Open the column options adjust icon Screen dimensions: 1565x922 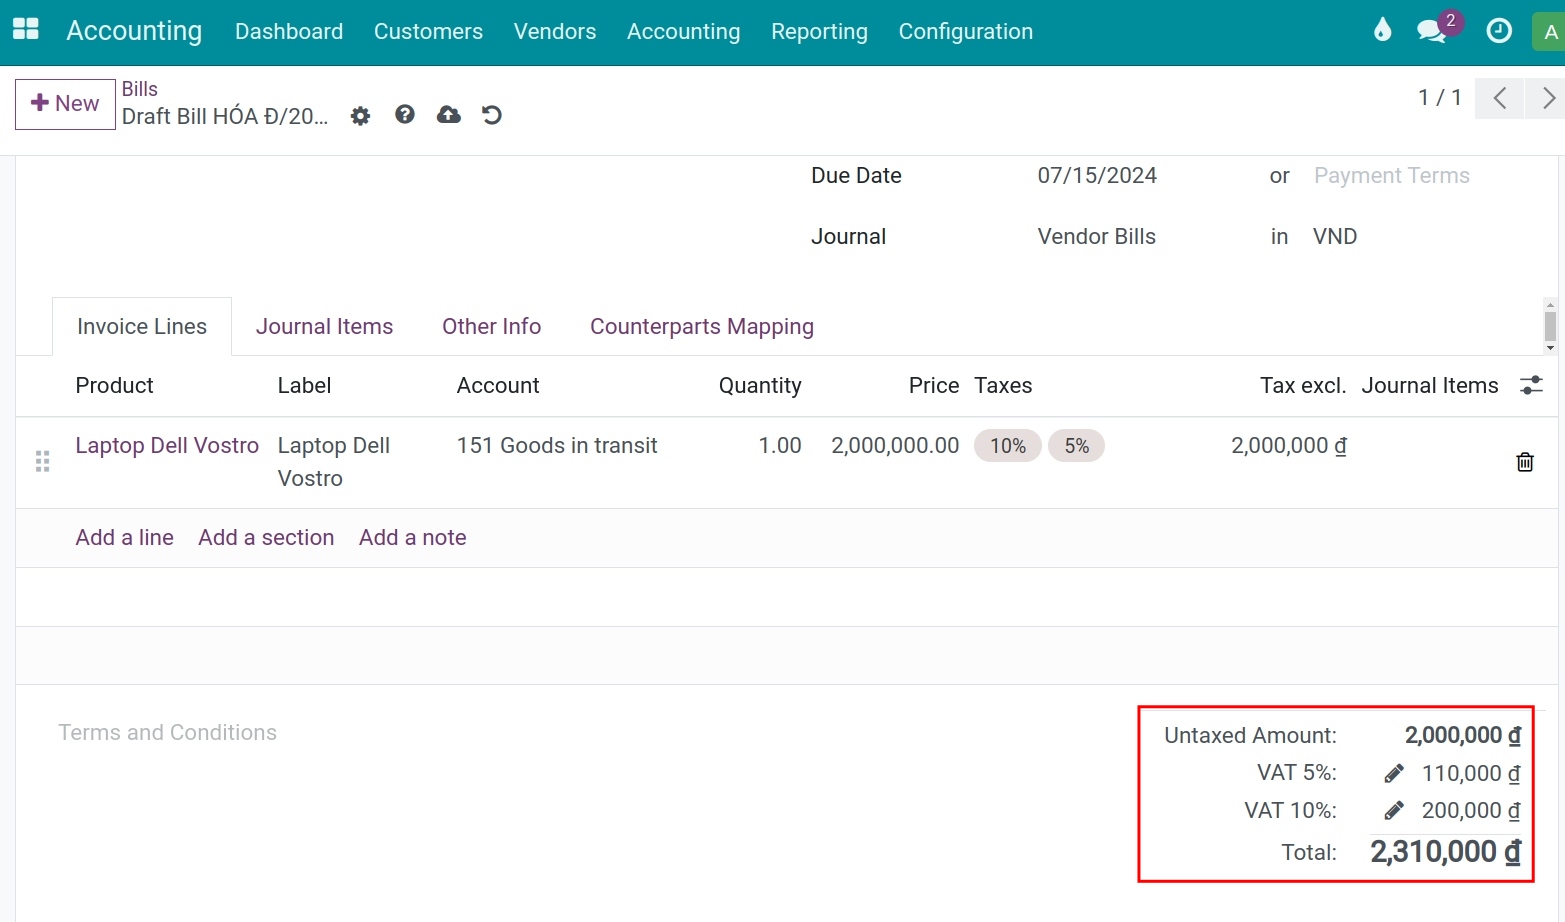click(x=1531, y=385)
